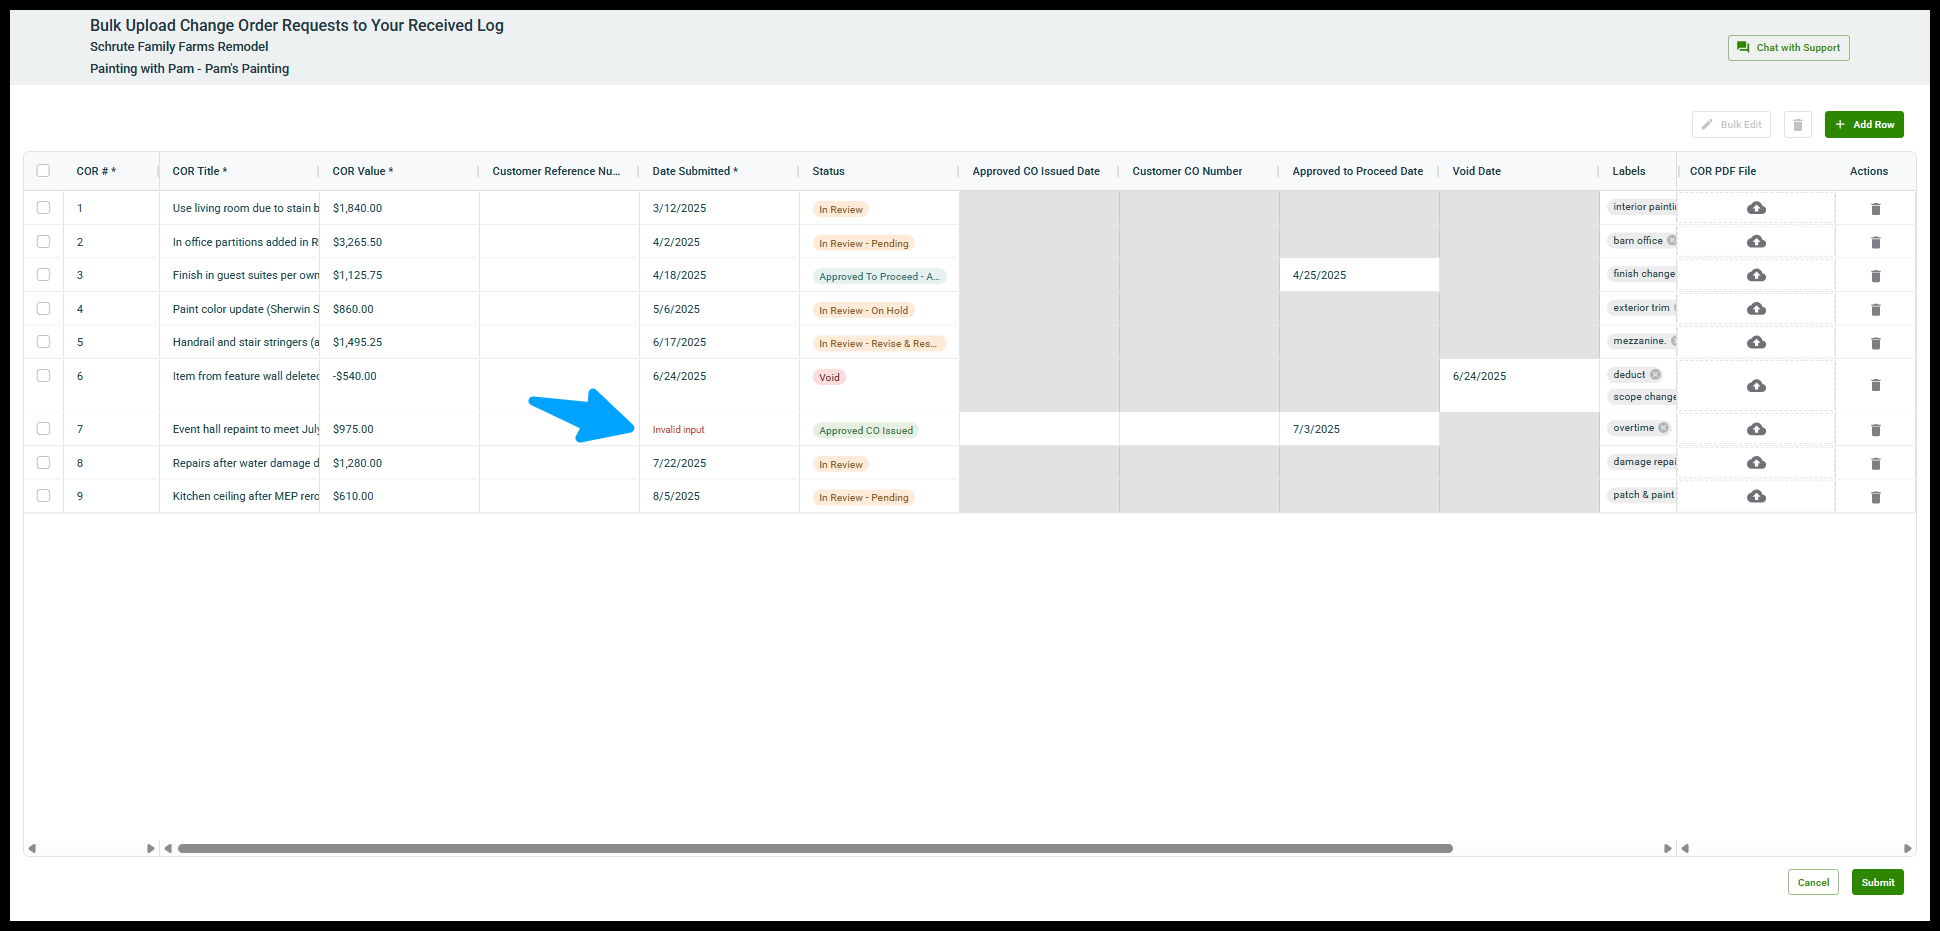This screenshot has width=1940, height=931.
Task: Click the 'Invalid input' date cell
Action: click(x=679, y=430)
